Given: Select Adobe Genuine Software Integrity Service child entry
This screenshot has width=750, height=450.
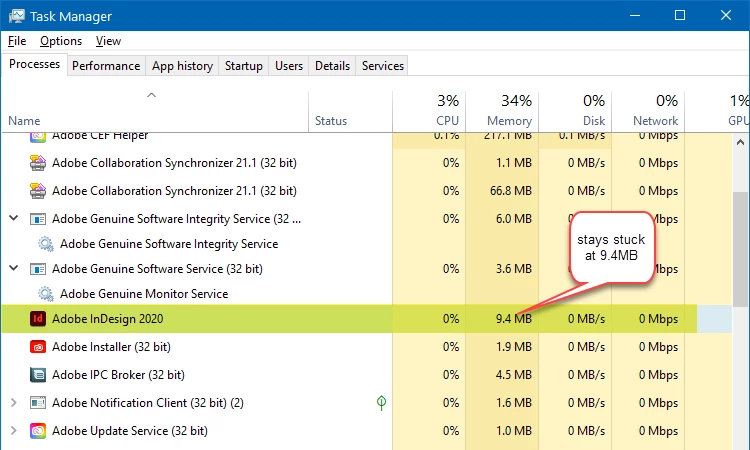Looking at the screenshot, I should (x=169, y=244).
